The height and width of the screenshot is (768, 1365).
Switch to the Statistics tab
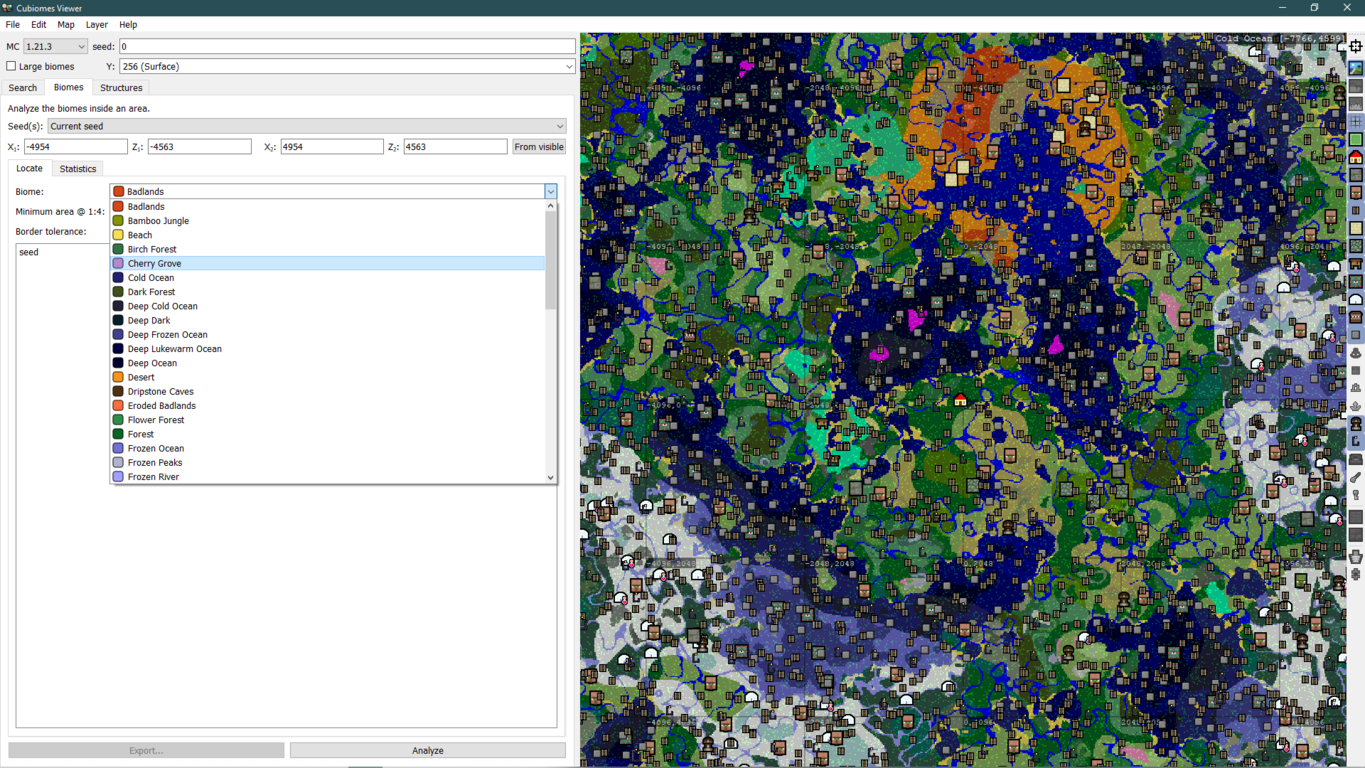click(x=78, y=169)
